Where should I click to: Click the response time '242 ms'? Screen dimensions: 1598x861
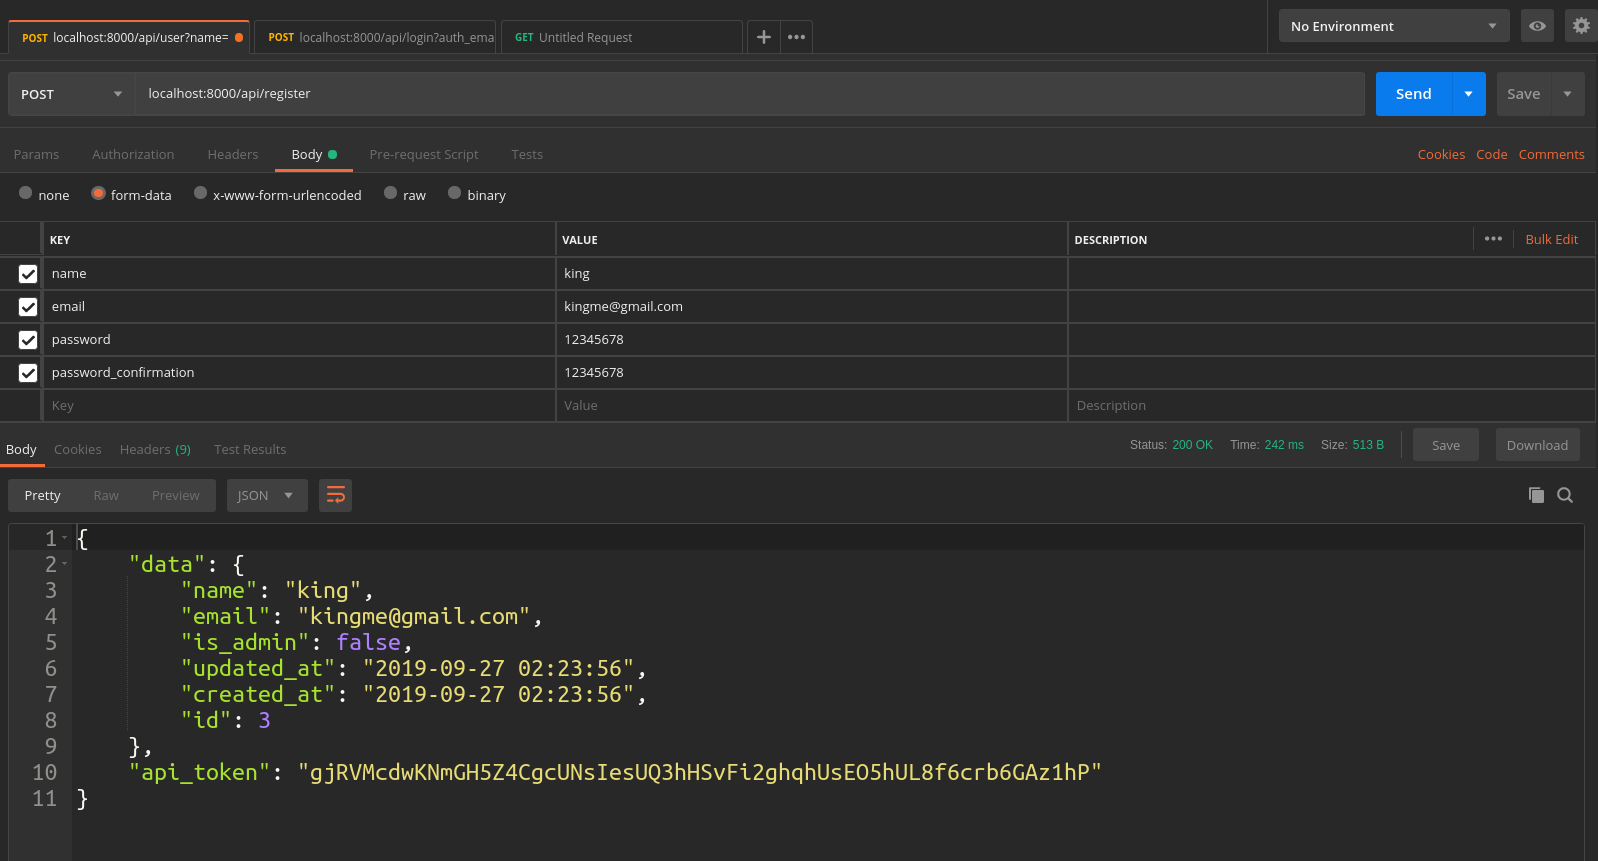(1284, 445)
